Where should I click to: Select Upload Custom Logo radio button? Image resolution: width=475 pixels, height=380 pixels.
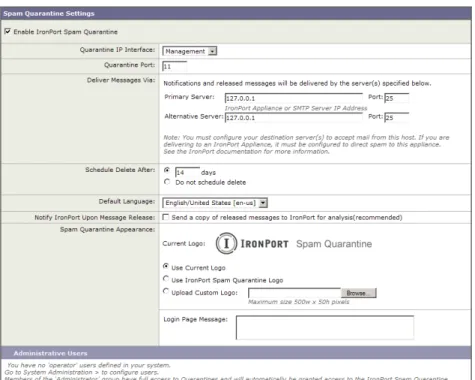point(166,291)
